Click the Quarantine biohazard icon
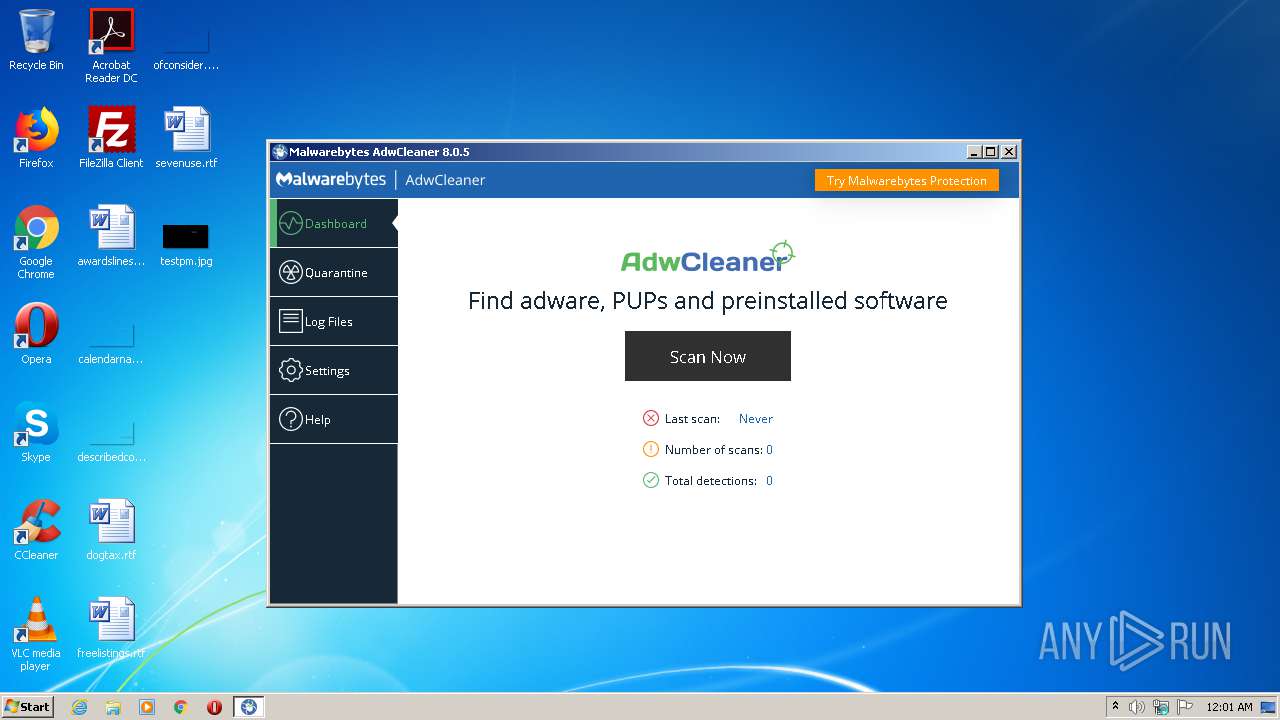The width and height of the screenshot is (1280, 720). [x=290, y=272]
